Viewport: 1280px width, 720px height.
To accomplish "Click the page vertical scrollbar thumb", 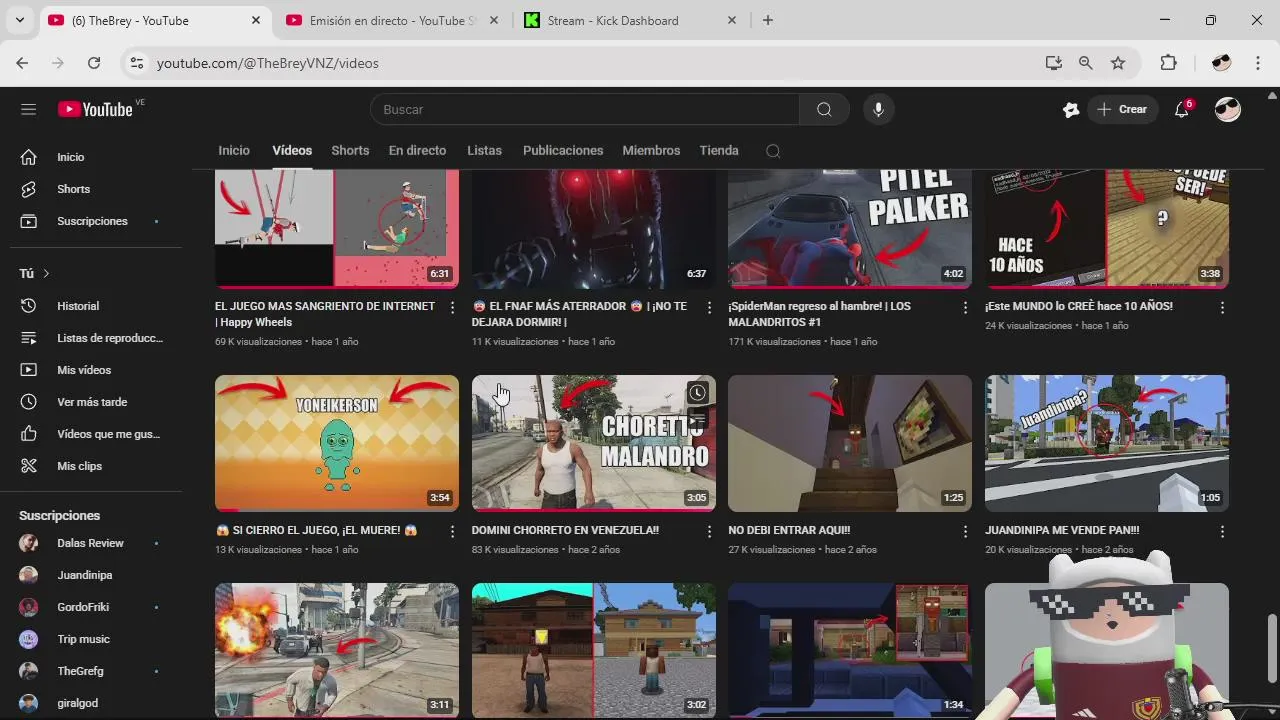I will pos(1272,650).
